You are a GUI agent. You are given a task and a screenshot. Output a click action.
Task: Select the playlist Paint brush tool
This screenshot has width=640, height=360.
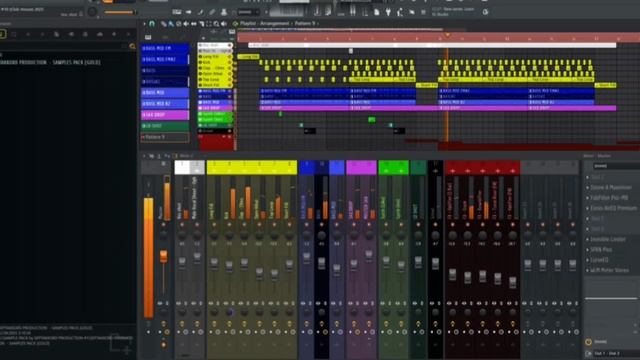pos(171,24)
